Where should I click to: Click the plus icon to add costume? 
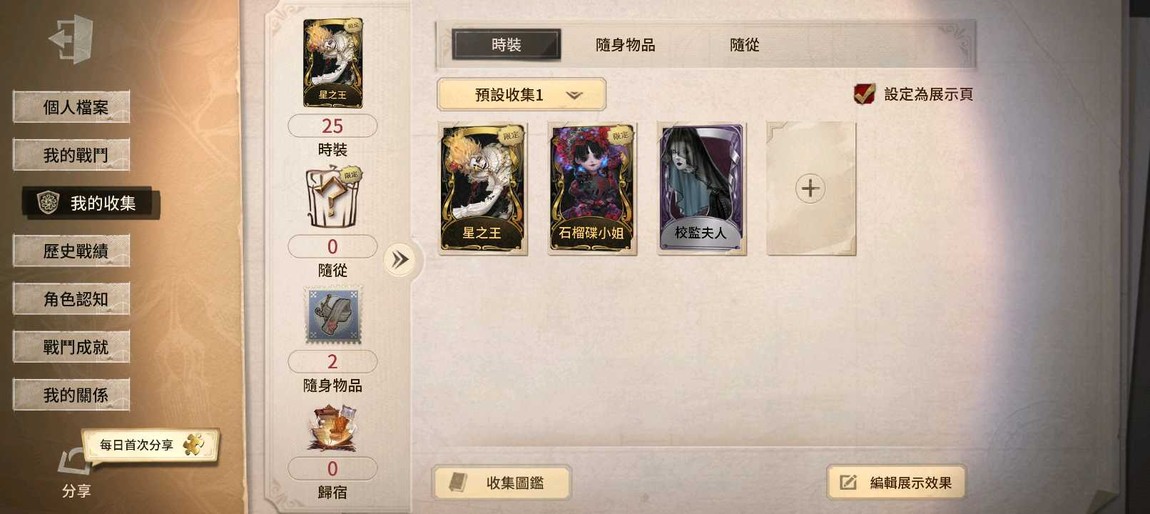pos(810,188)
